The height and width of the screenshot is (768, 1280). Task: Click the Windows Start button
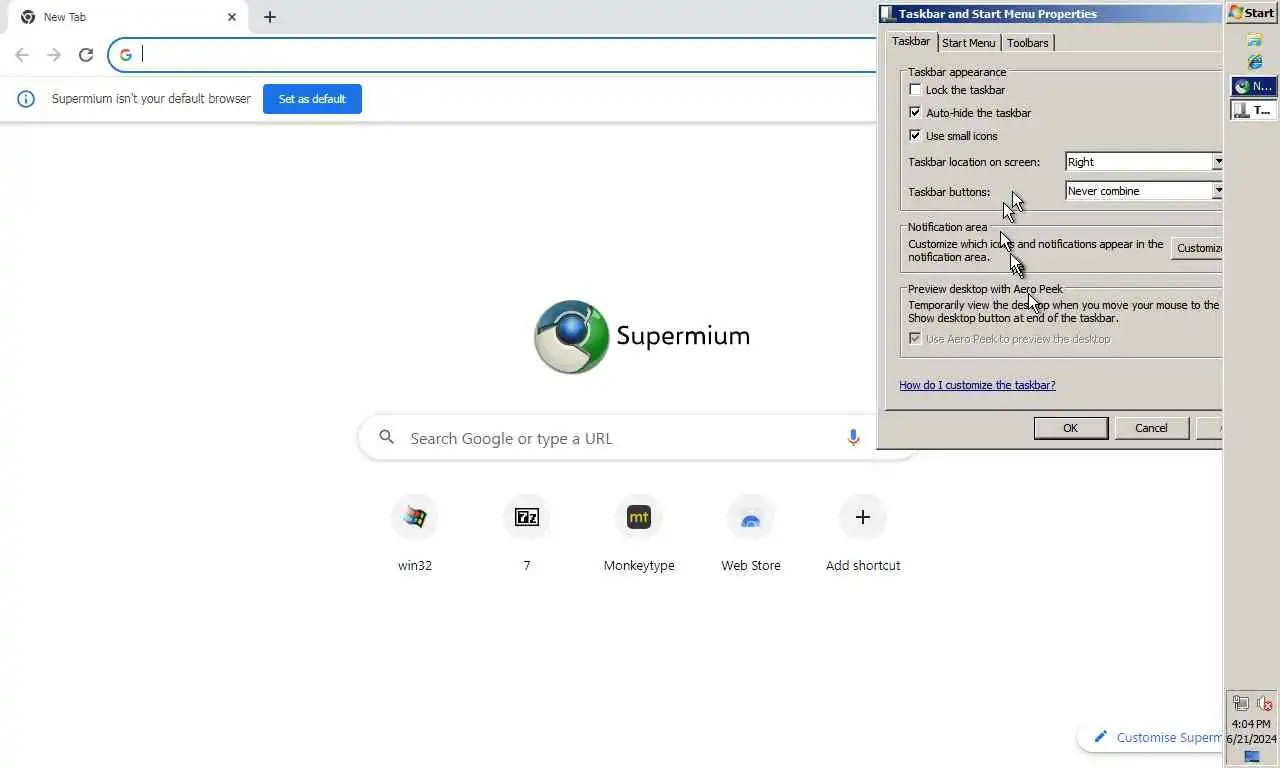[1252, 13]
